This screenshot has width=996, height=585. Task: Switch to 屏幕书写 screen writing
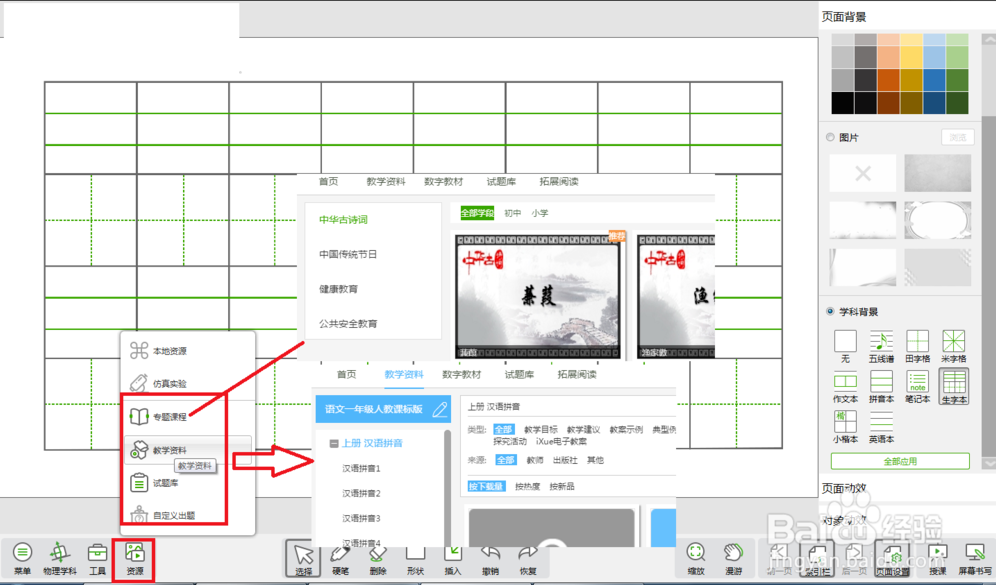click(x=975, y=559)
